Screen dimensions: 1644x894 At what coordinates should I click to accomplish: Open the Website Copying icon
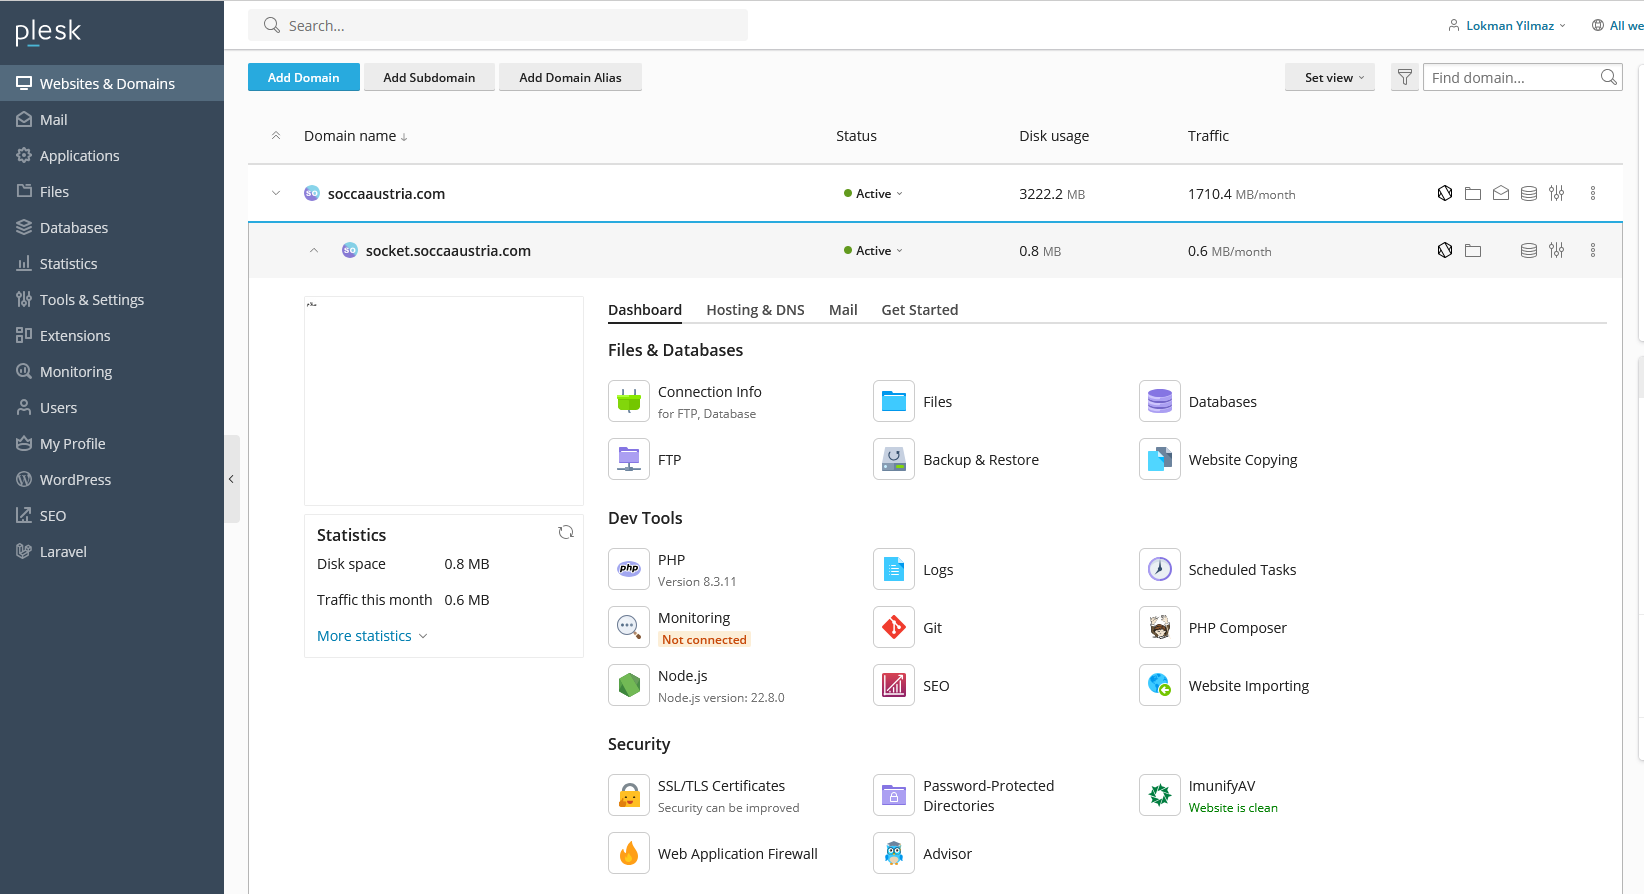click(1160, 460)
